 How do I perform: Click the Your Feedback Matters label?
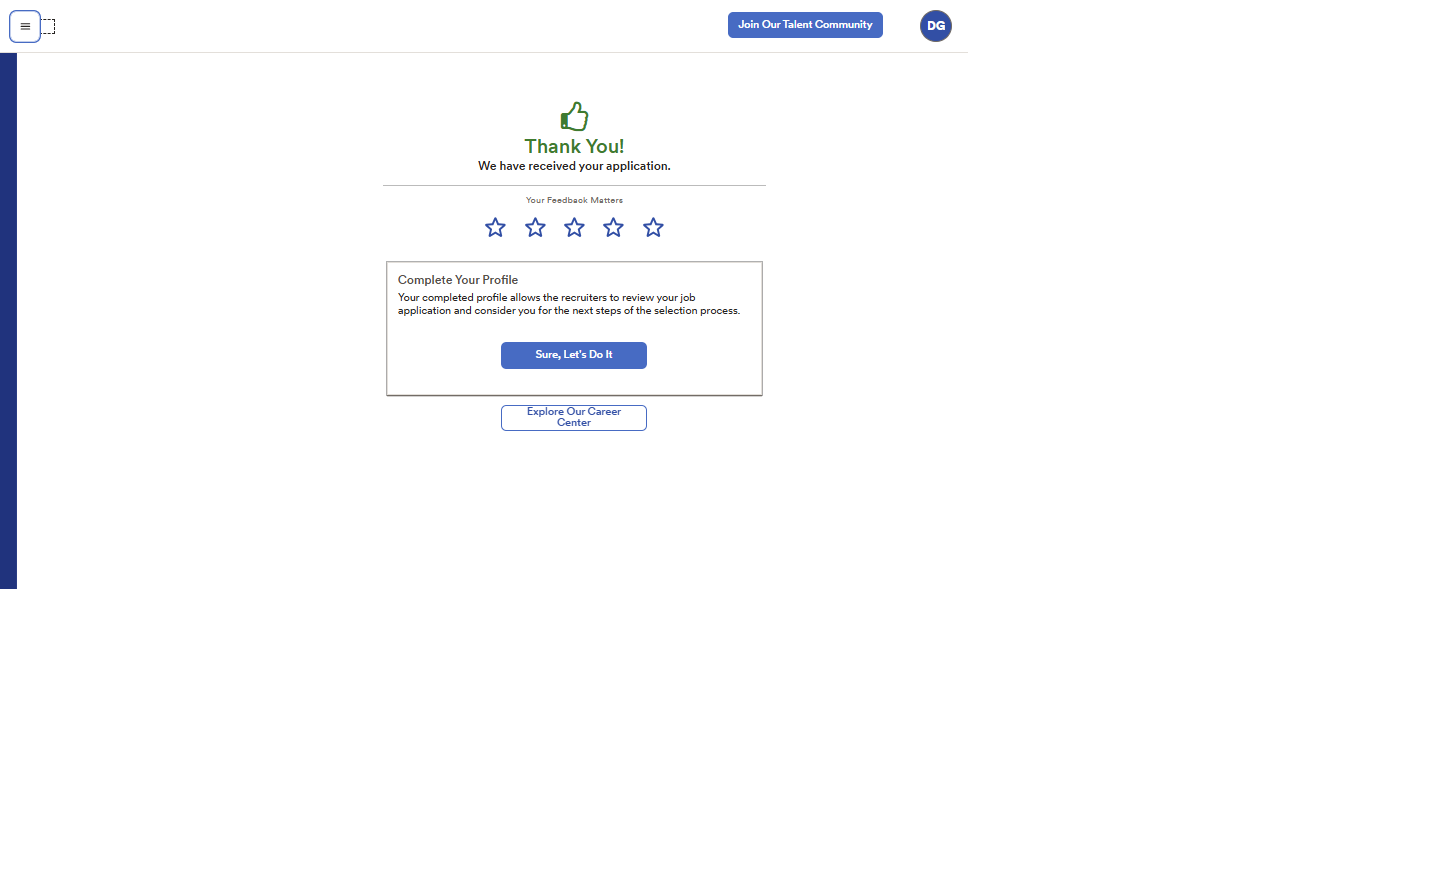click(x=574, y=200)
